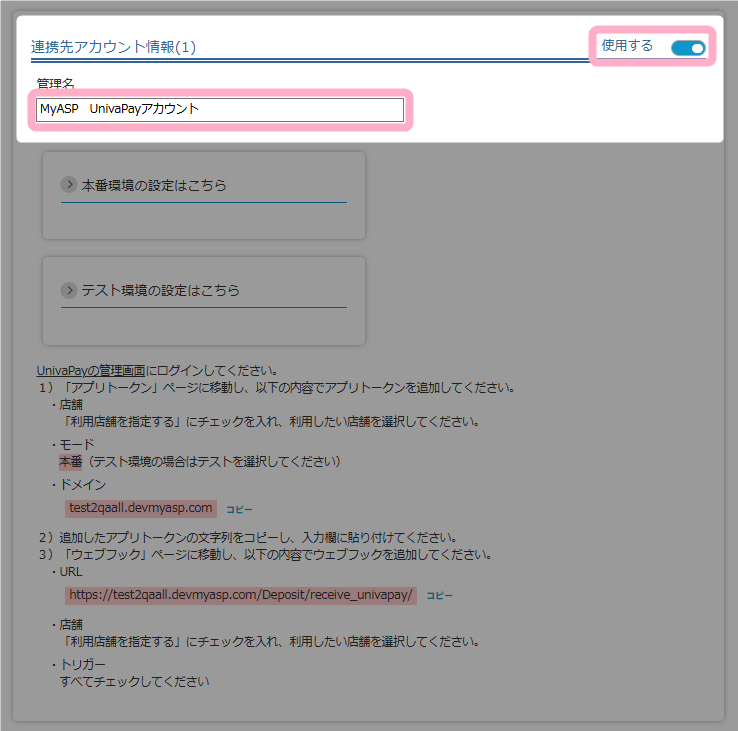Toggle the 使用する switch off
738x731 pixels.
[688, 48]
